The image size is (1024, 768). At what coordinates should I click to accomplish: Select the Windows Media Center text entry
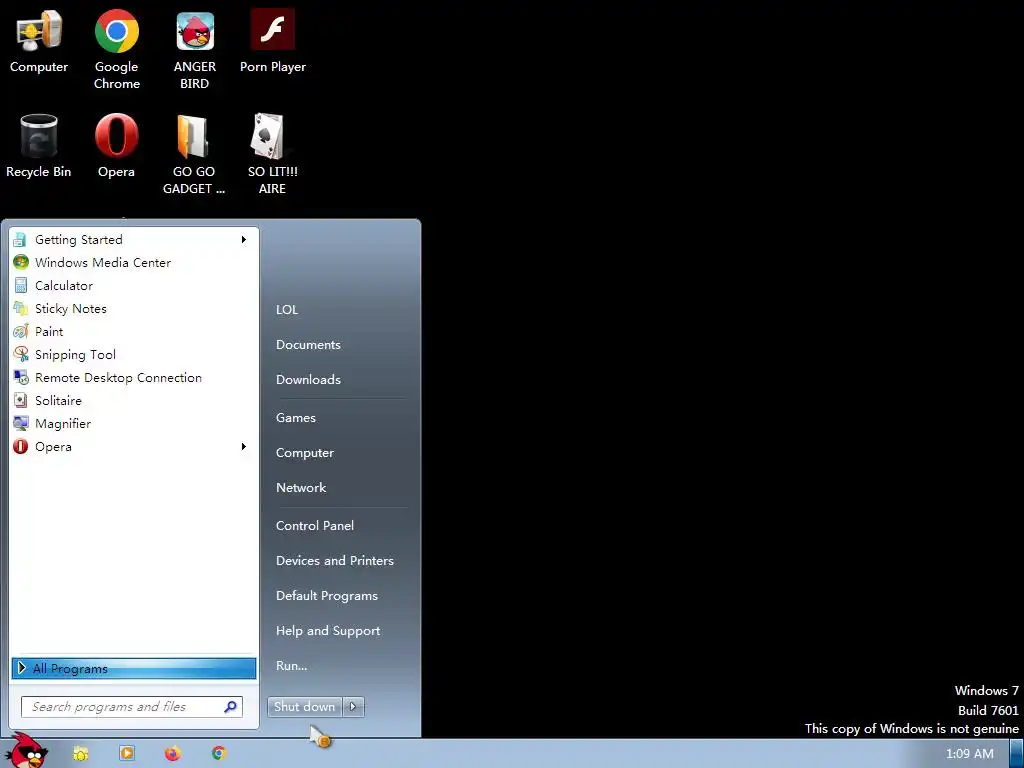(x=103, y=263)
